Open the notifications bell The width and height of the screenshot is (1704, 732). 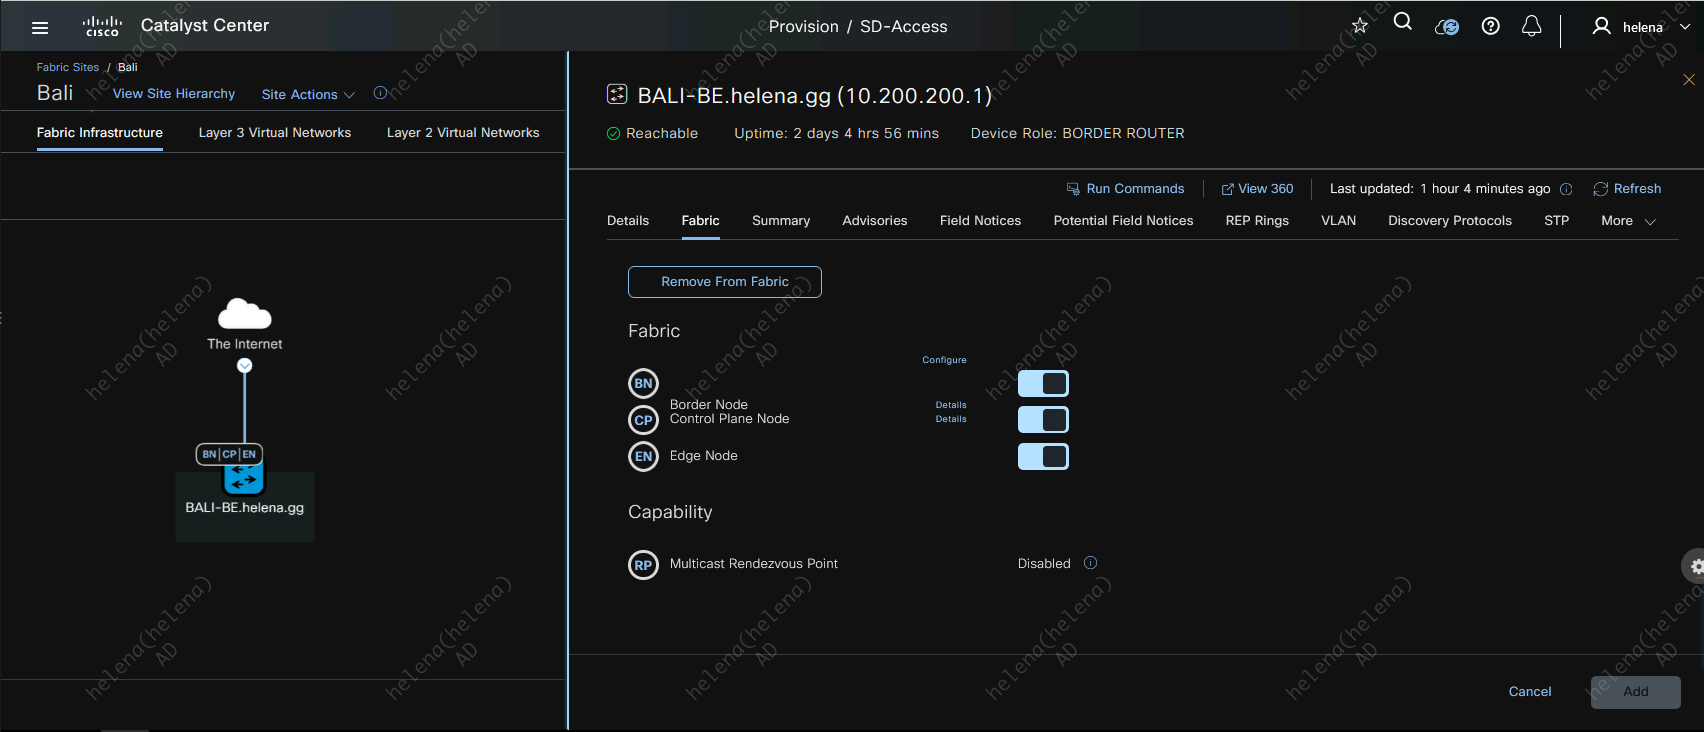(1531, 26)
